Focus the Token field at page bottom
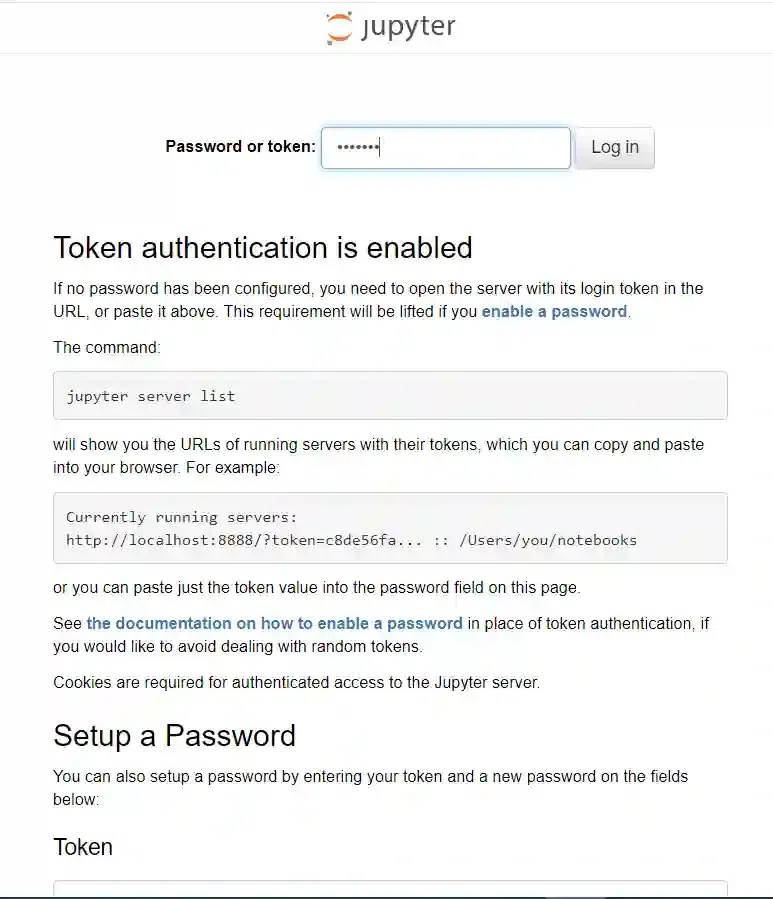The width and height of the screenshot is (773, 899). pyautogui.click(x=390, y=888)
